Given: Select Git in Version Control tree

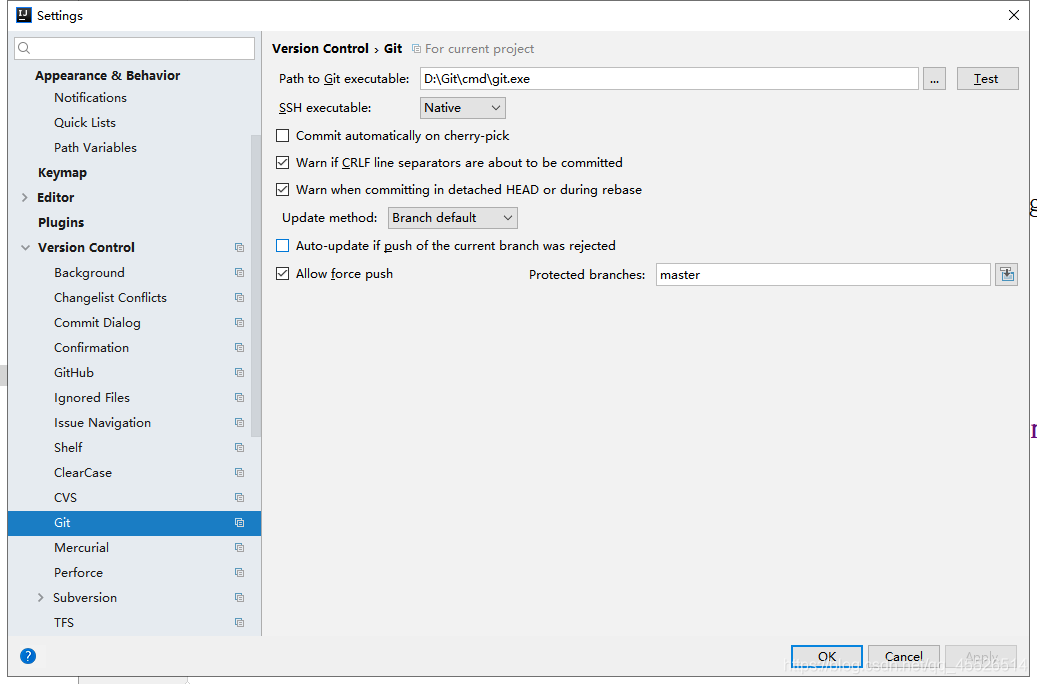Looking at the screenshot, I should click(x=134, y=523).
